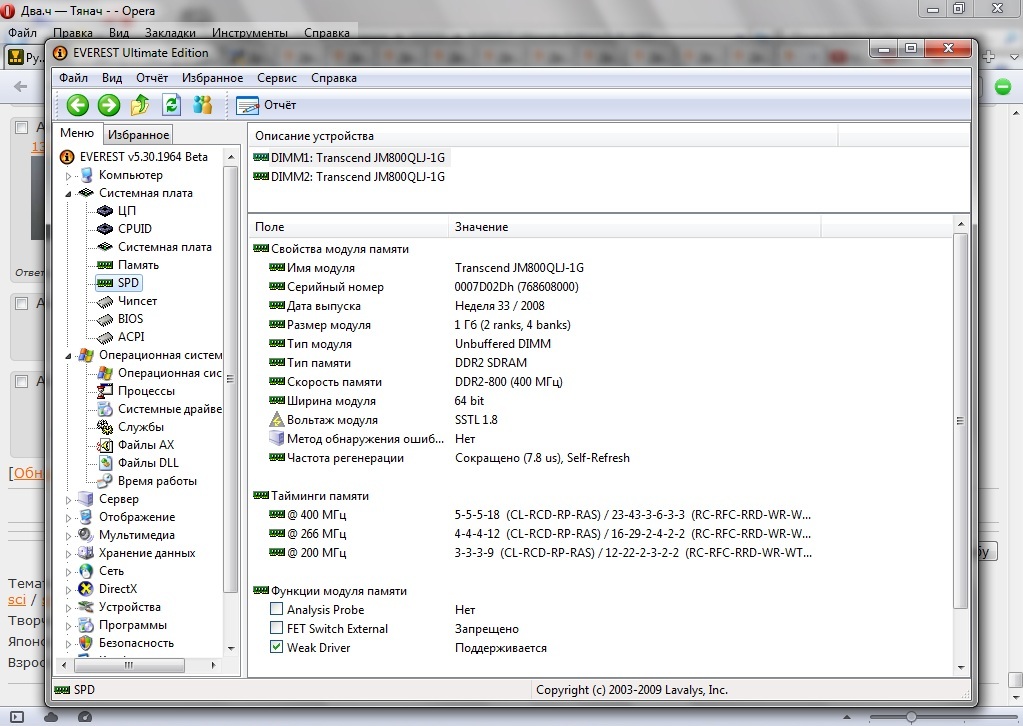1023x726 pixels.
Task: Expand the Отображение tree node
Action: click(69, 518)
